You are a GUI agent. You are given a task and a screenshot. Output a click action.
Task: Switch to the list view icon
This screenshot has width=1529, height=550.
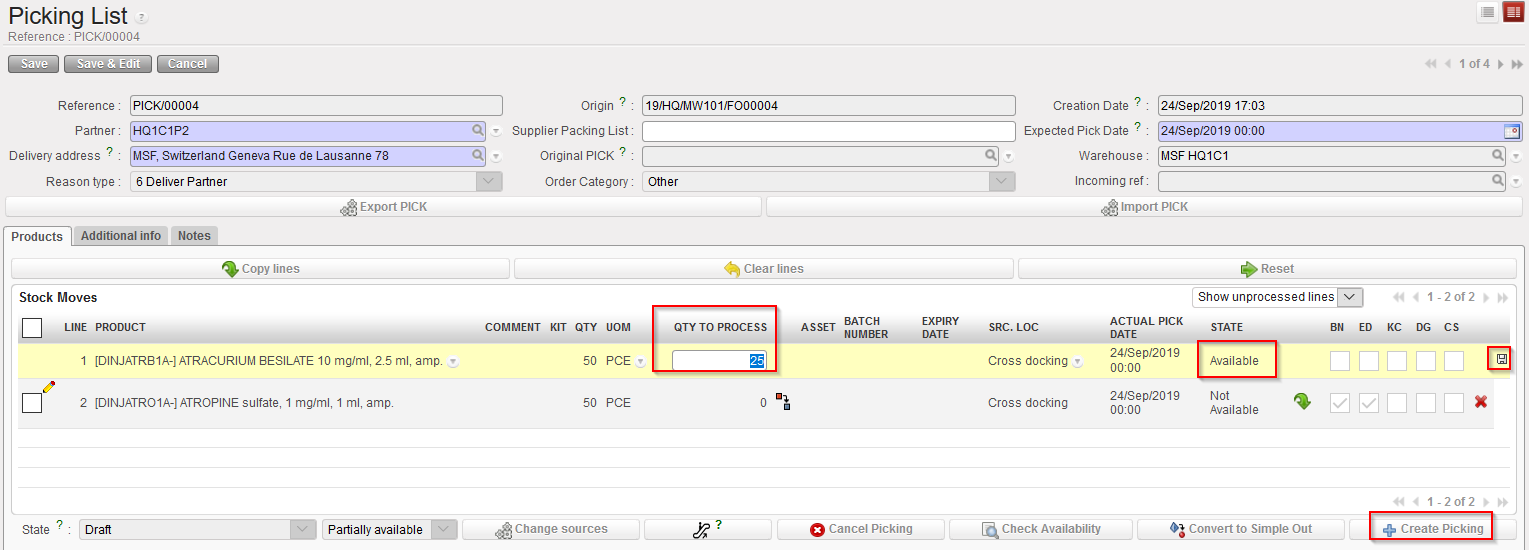pyautogui.click(x=1488, y=12)
